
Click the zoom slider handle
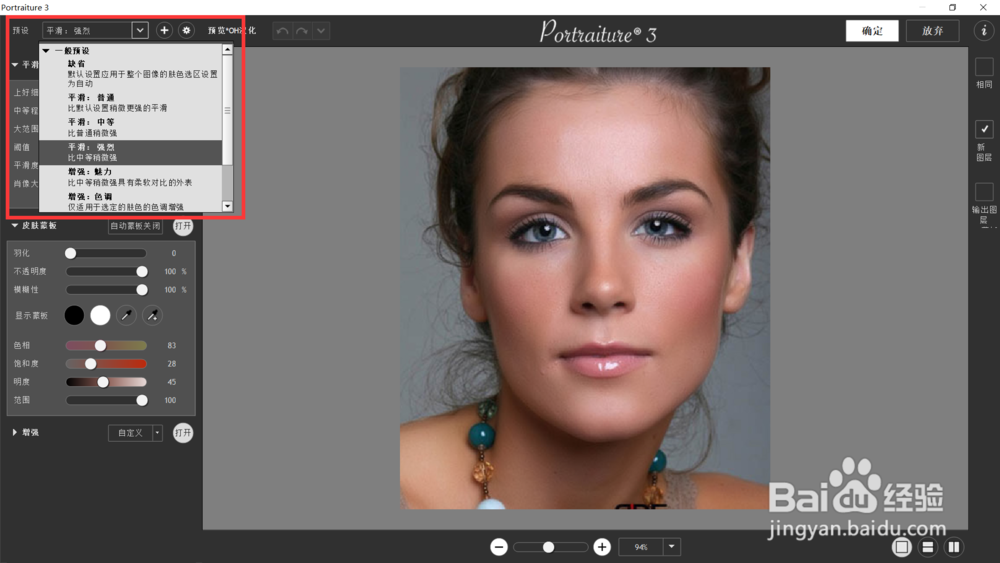point(548,547)
